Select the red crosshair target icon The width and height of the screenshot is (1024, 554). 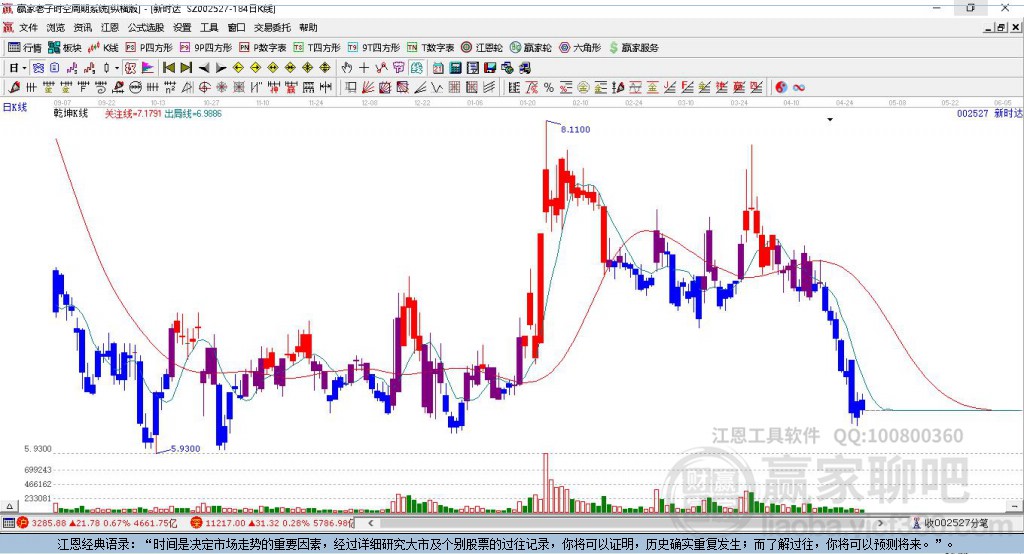204,88
